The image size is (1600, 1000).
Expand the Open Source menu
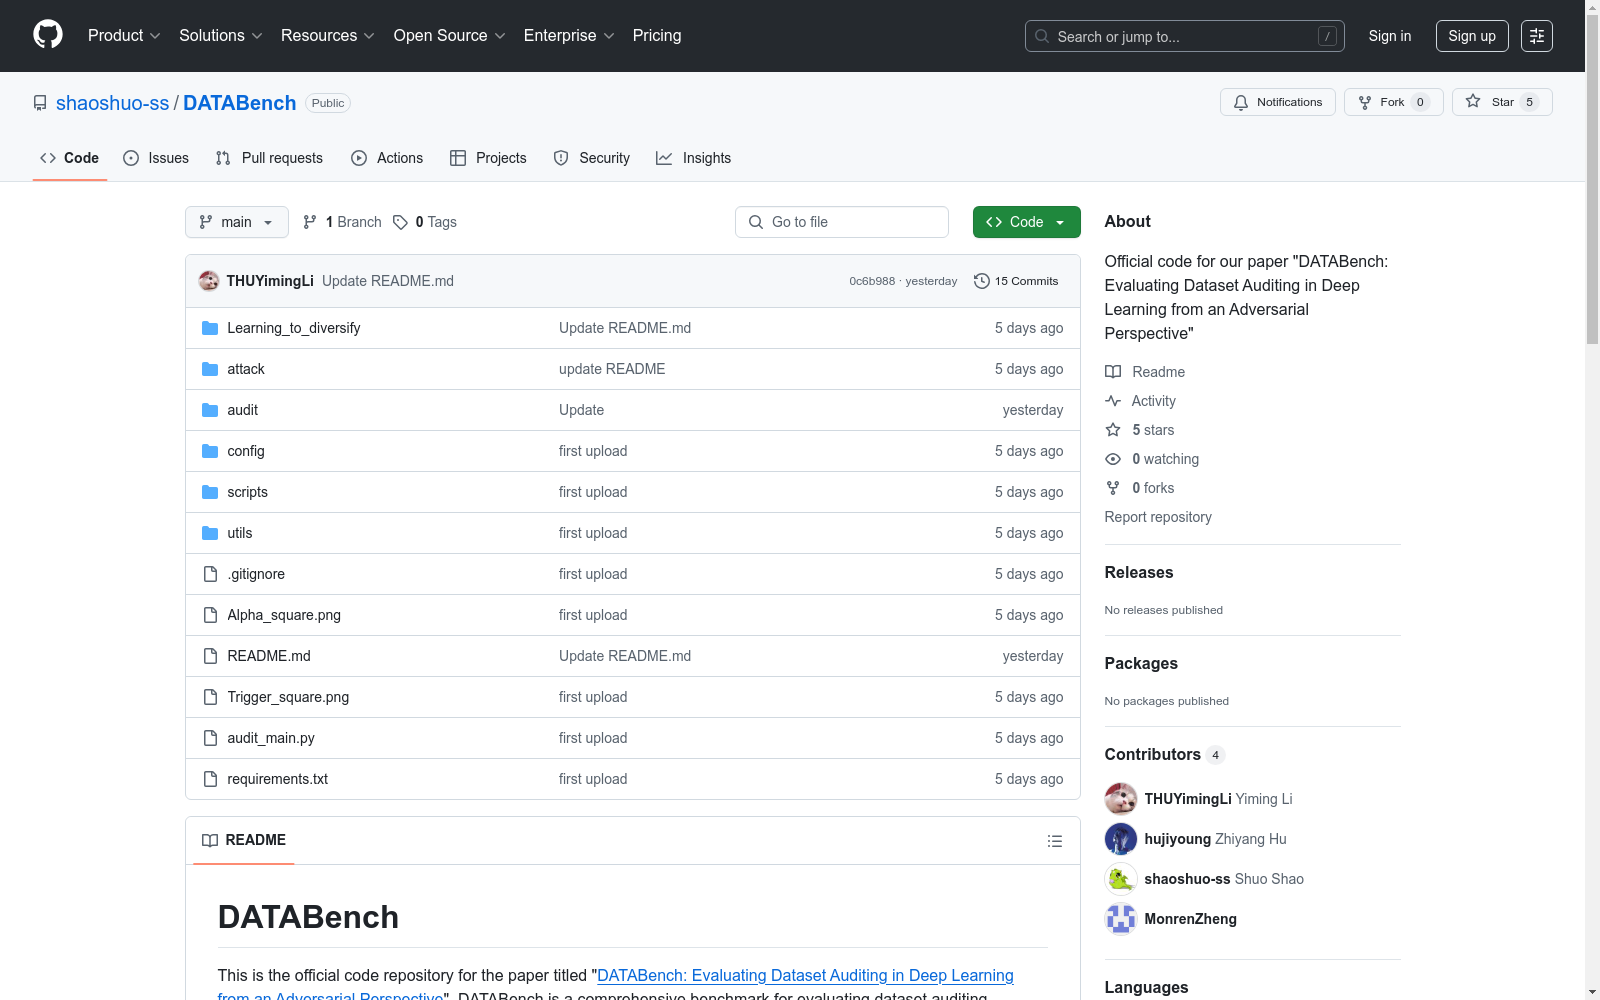[450, 36]
